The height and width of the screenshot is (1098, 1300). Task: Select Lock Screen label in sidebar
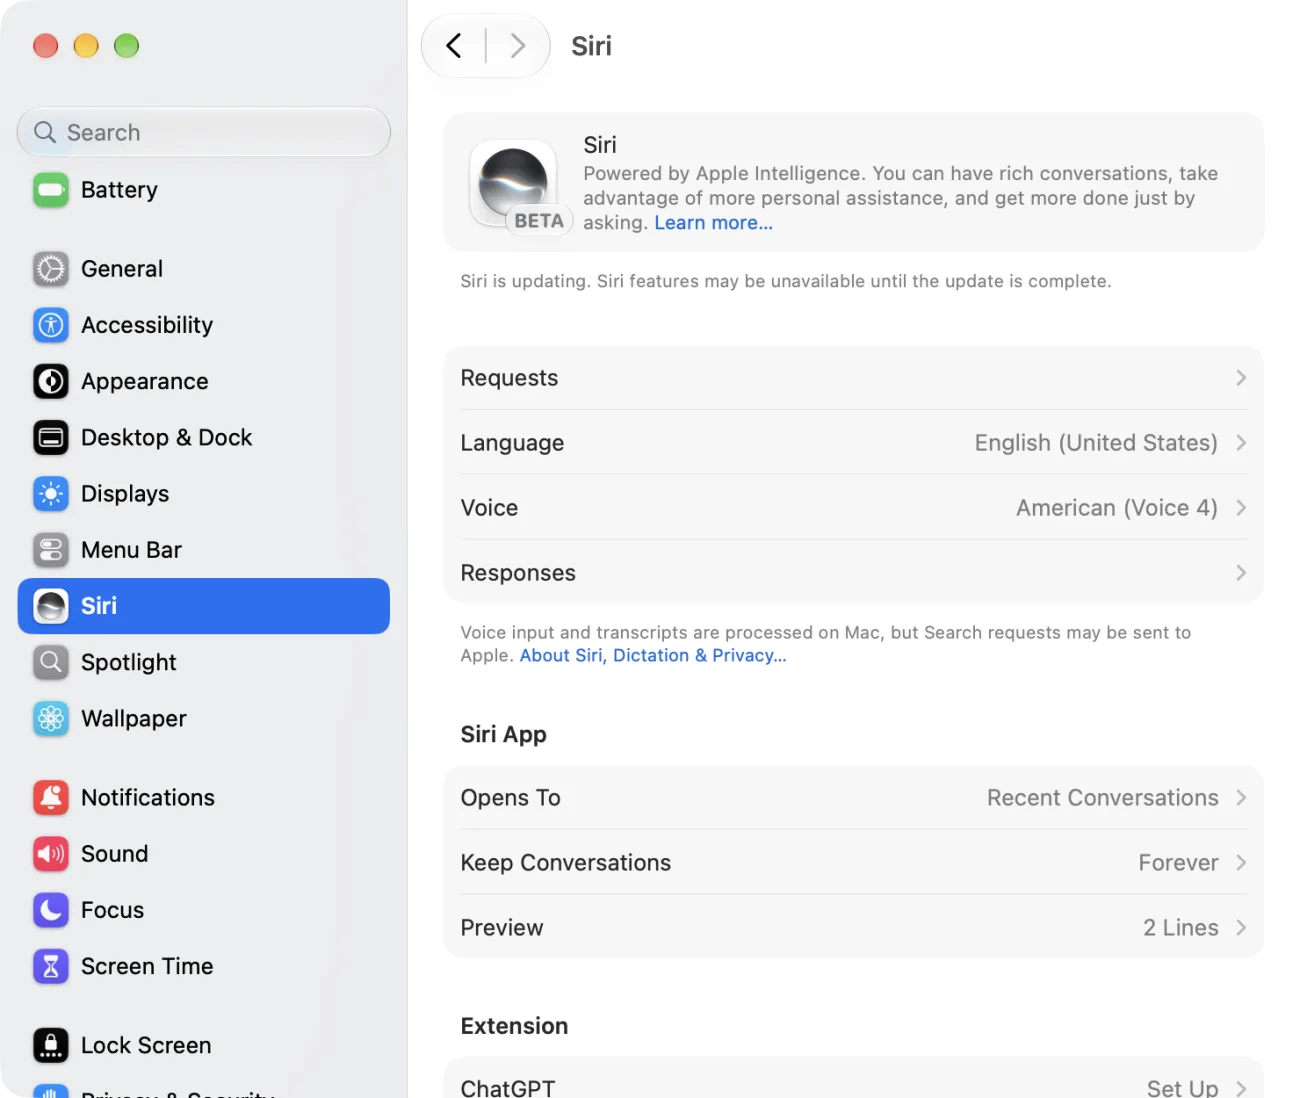tap(146, 1045)
